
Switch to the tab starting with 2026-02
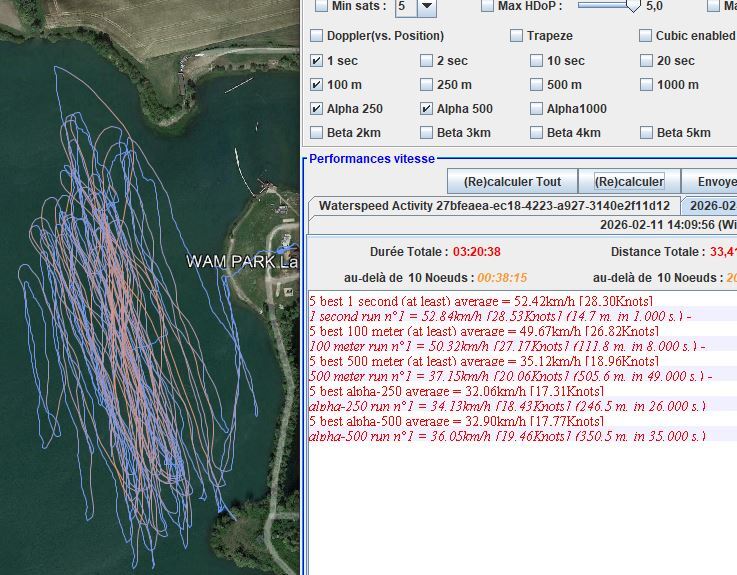712,206
